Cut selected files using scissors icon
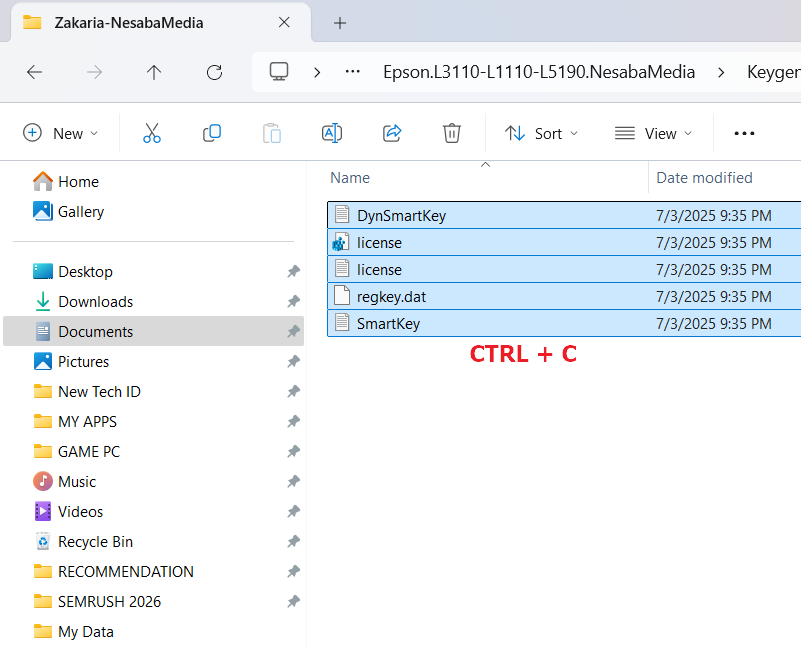The height and width of the screenshot is (647, 801). coord(151,132)
